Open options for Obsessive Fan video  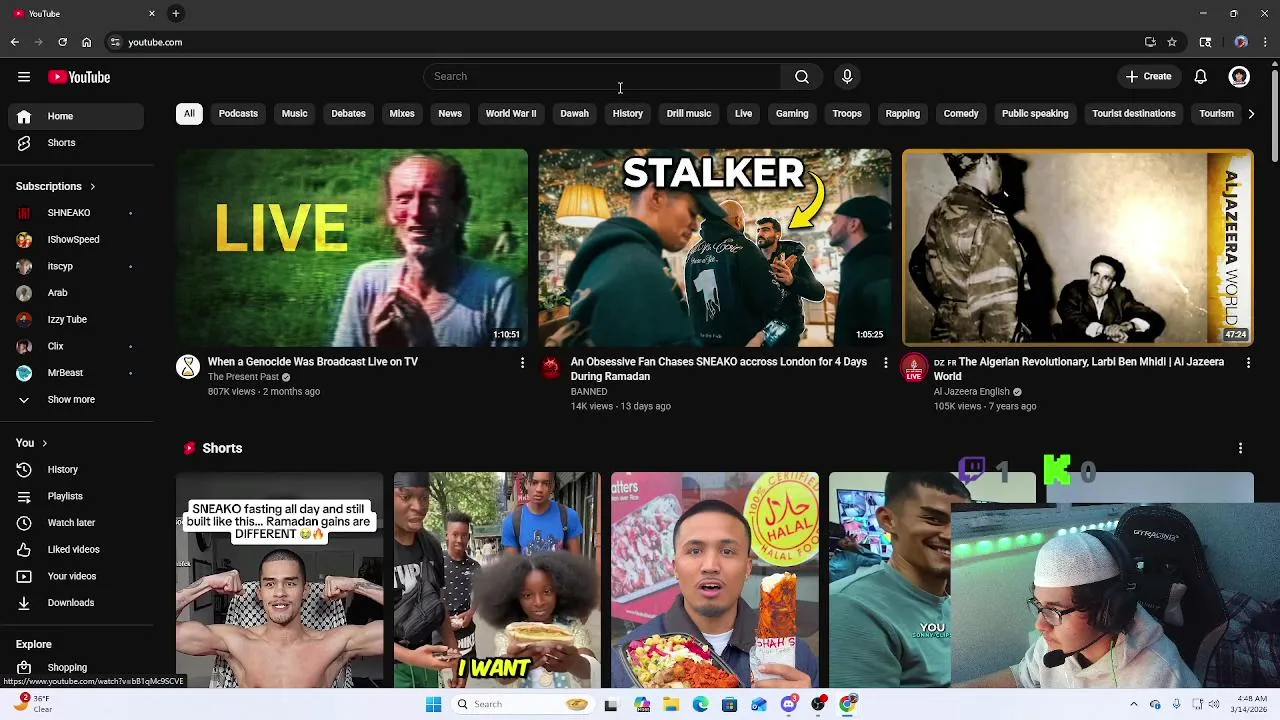pyautogui.click(x=885, y=362)
